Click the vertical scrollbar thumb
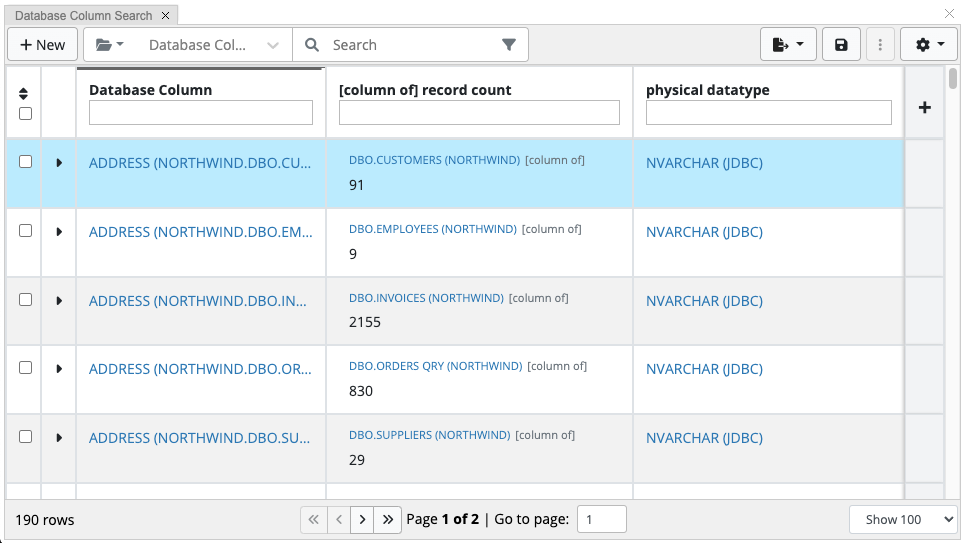This screenshot has width=966, height=543. click(x=953, y=80)
